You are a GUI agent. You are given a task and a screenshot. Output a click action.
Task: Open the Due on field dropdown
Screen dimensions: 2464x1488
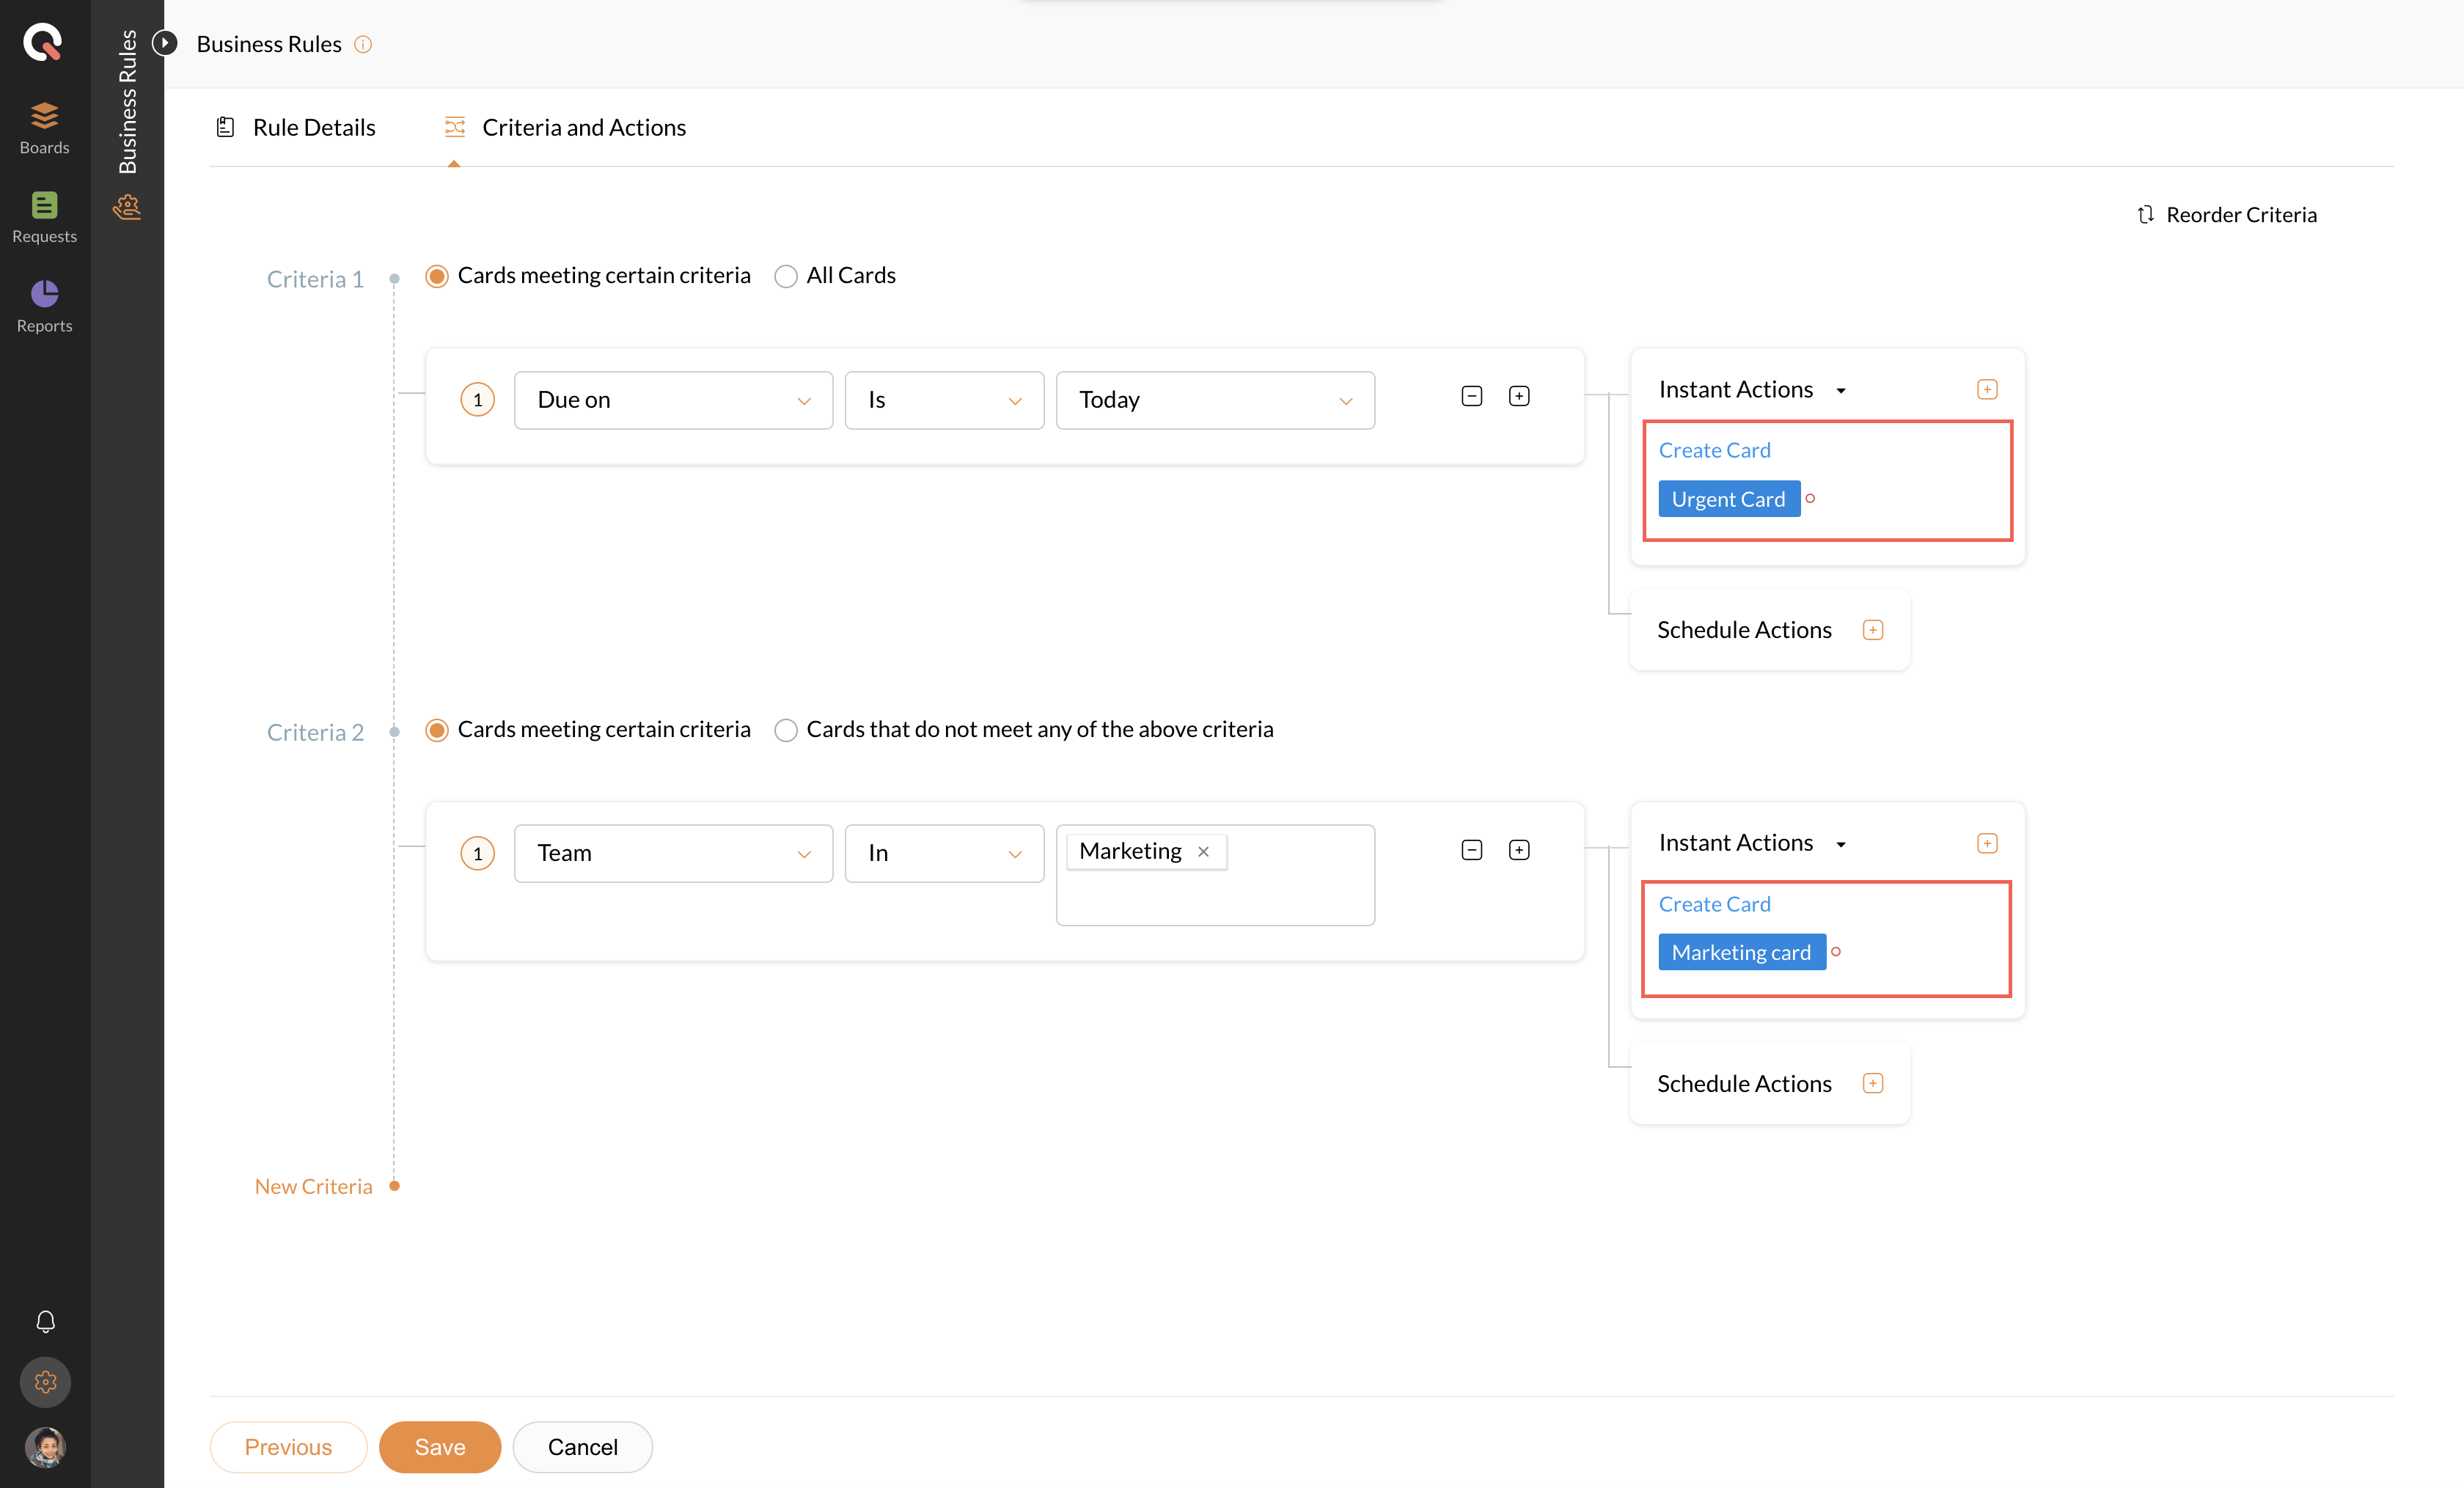click(673, 400)
